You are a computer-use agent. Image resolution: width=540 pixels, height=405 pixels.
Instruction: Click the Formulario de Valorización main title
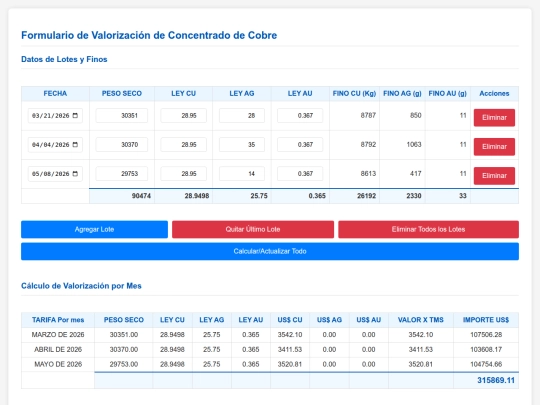tap(149, 35)
